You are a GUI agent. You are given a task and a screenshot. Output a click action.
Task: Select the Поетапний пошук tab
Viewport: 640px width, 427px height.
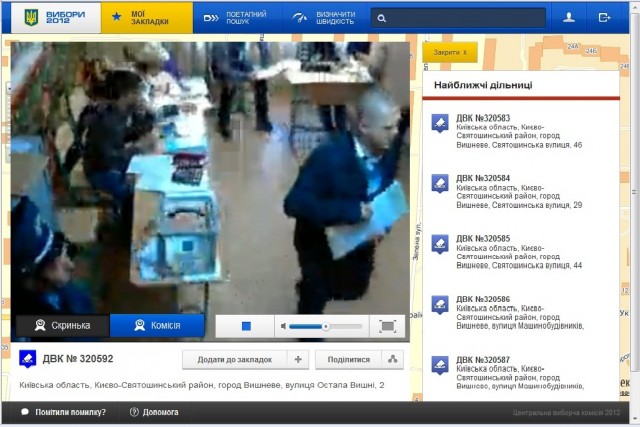tap(237, 18)
